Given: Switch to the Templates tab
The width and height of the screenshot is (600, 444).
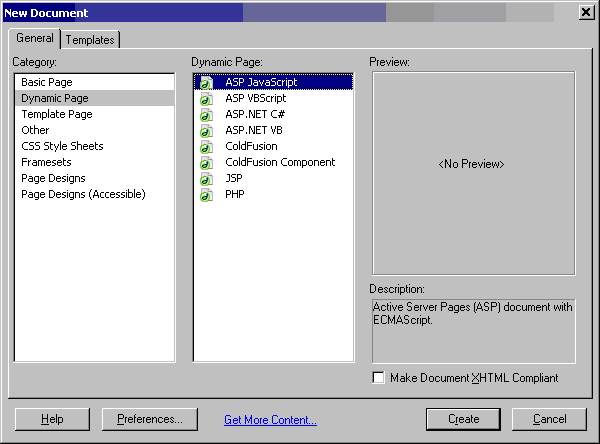Looking at the screenshot, I should (90, 40).
